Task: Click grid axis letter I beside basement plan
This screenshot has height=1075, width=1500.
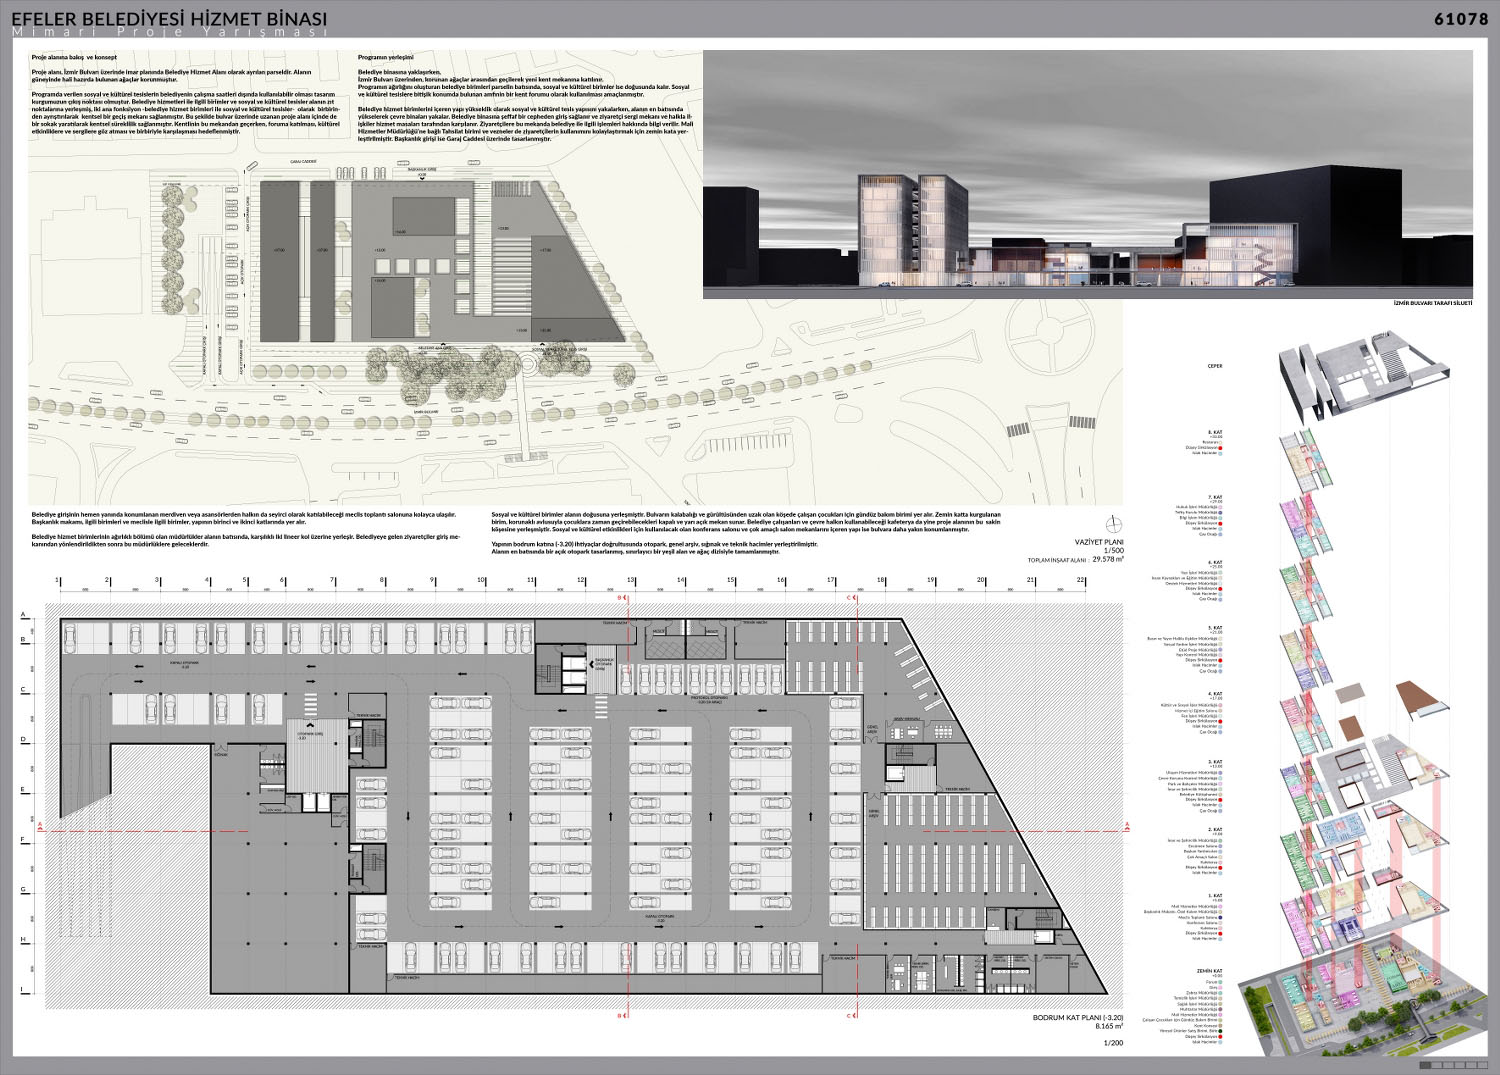Action: coord(22,989)
